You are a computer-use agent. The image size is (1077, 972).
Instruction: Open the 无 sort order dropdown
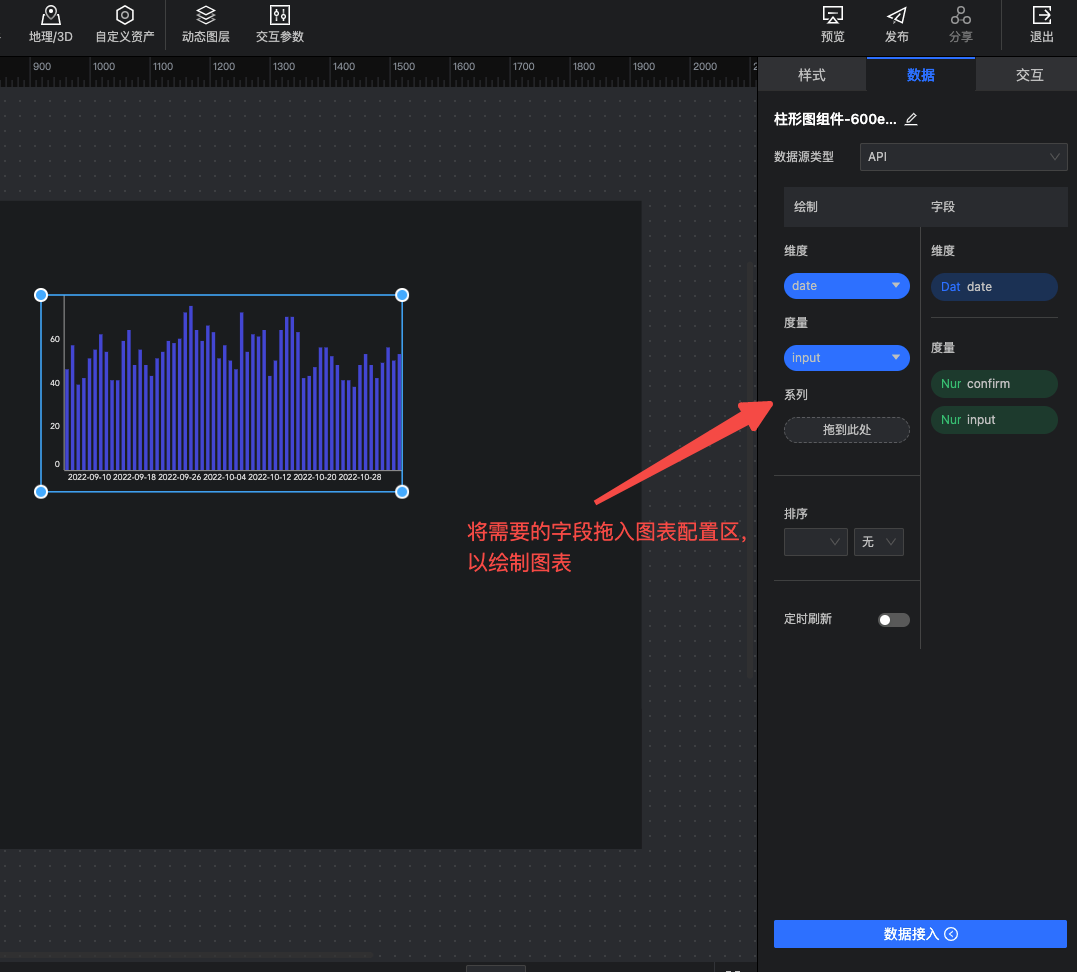878,542
